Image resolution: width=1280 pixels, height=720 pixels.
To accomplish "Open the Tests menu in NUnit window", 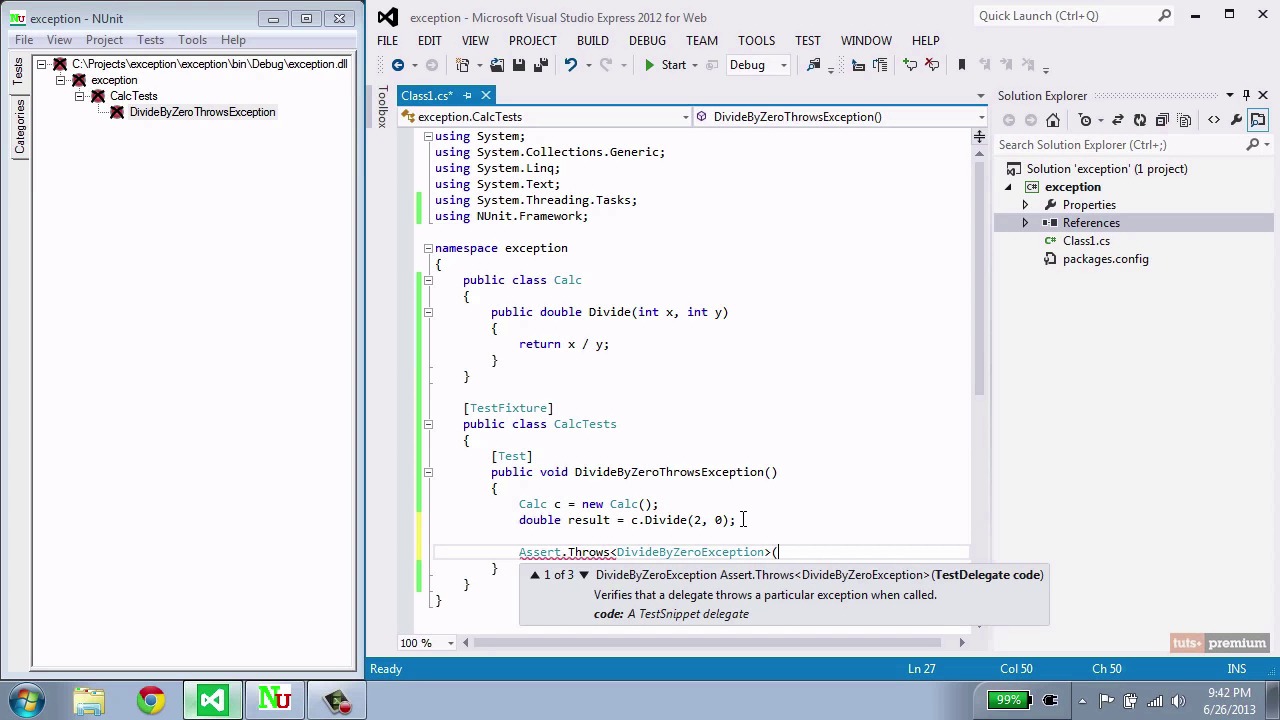I will tap(150, 40).
